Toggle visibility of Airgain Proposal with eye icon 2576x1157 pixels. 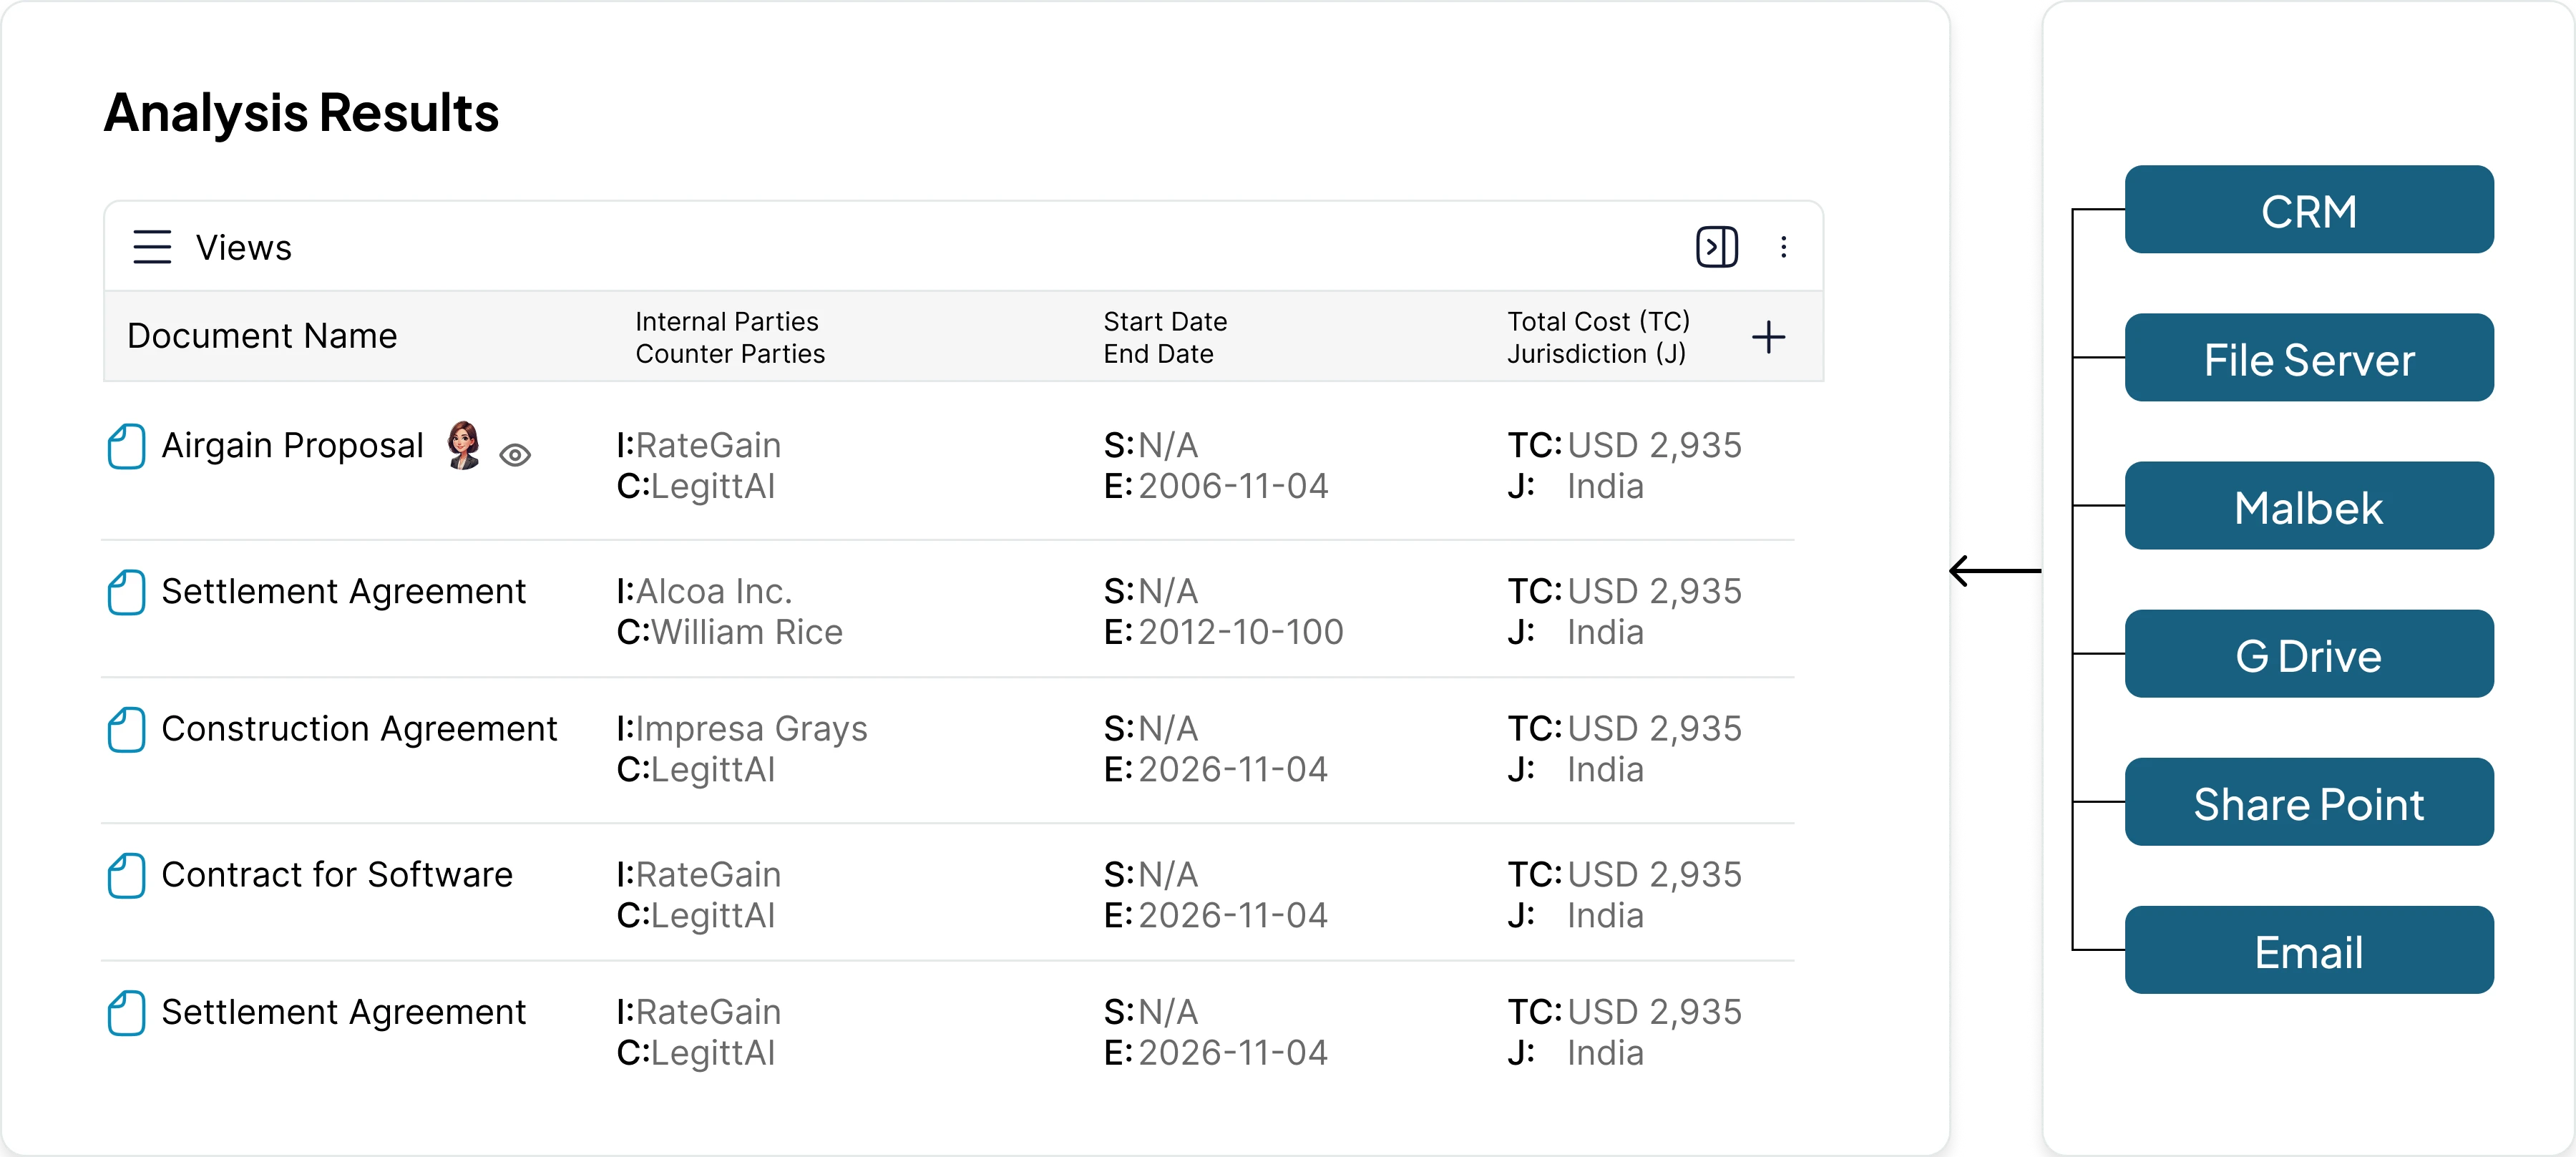point(517,456)
